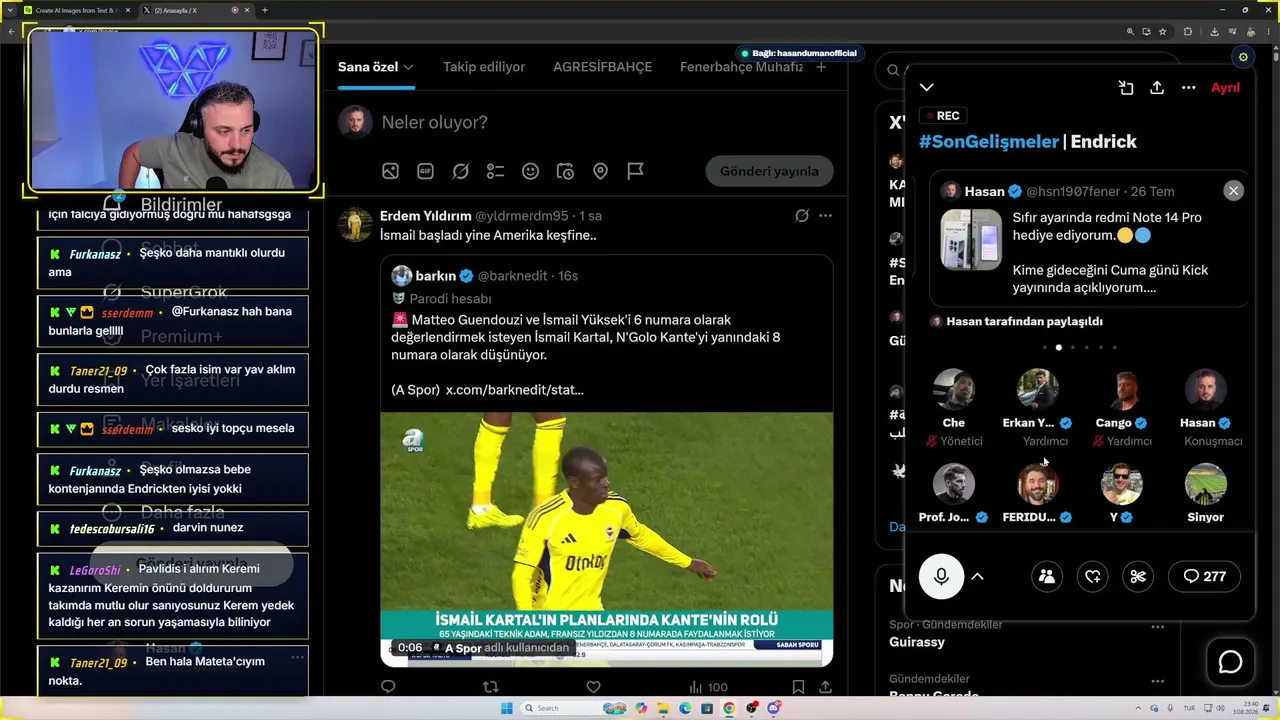Open the floating Grok chat button
Viewport: 1280px width, 720px height.
click(1230, 662)
